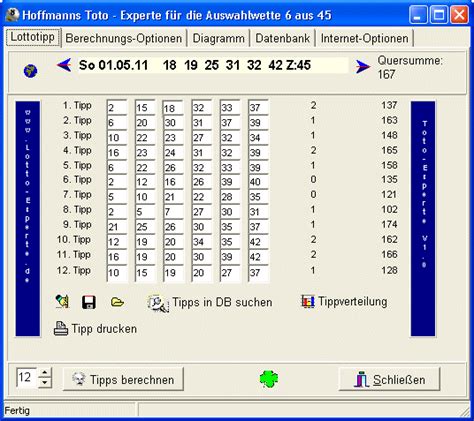Click the Schließen button
This screenshot has height=421, width=474.
389,379
